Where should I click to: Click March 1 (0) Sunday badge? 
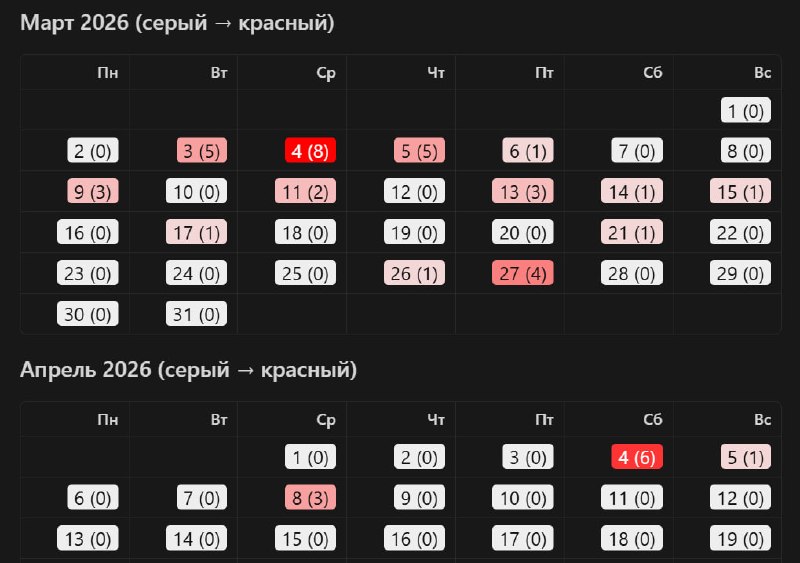tap(745, 110)
